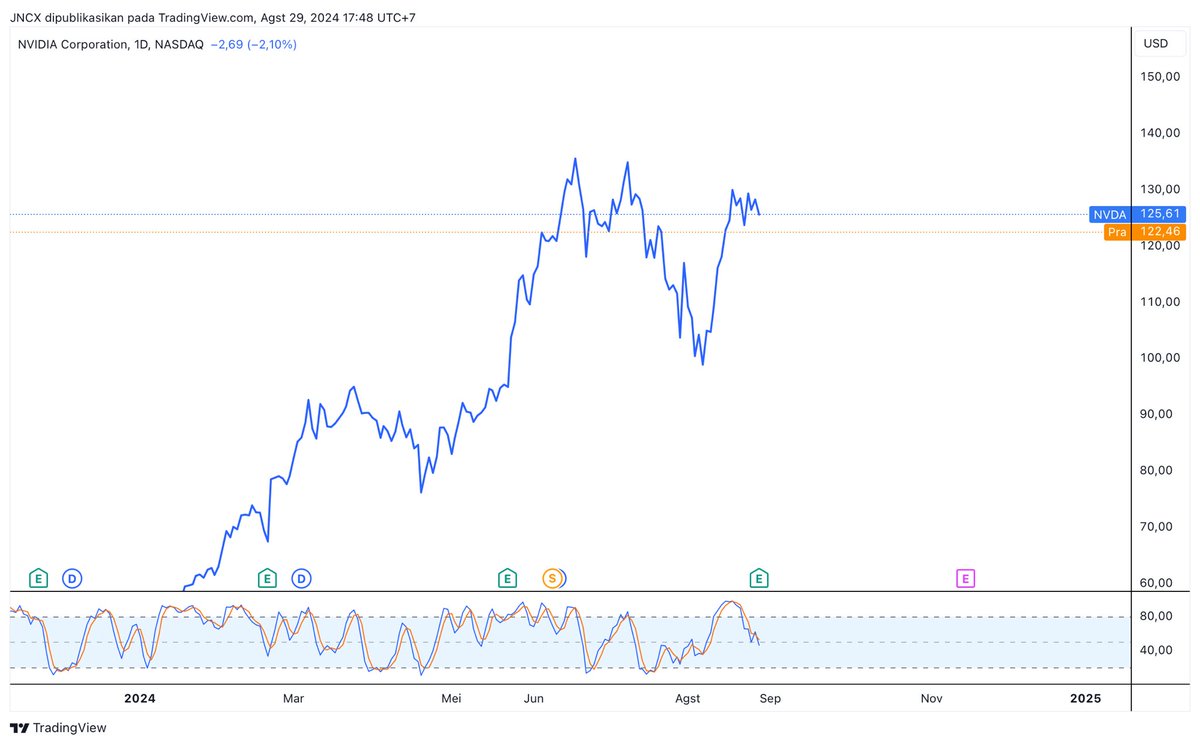Click the Mei time axis label
Screen dimensions: 1200x746
(x=451, y=698)
